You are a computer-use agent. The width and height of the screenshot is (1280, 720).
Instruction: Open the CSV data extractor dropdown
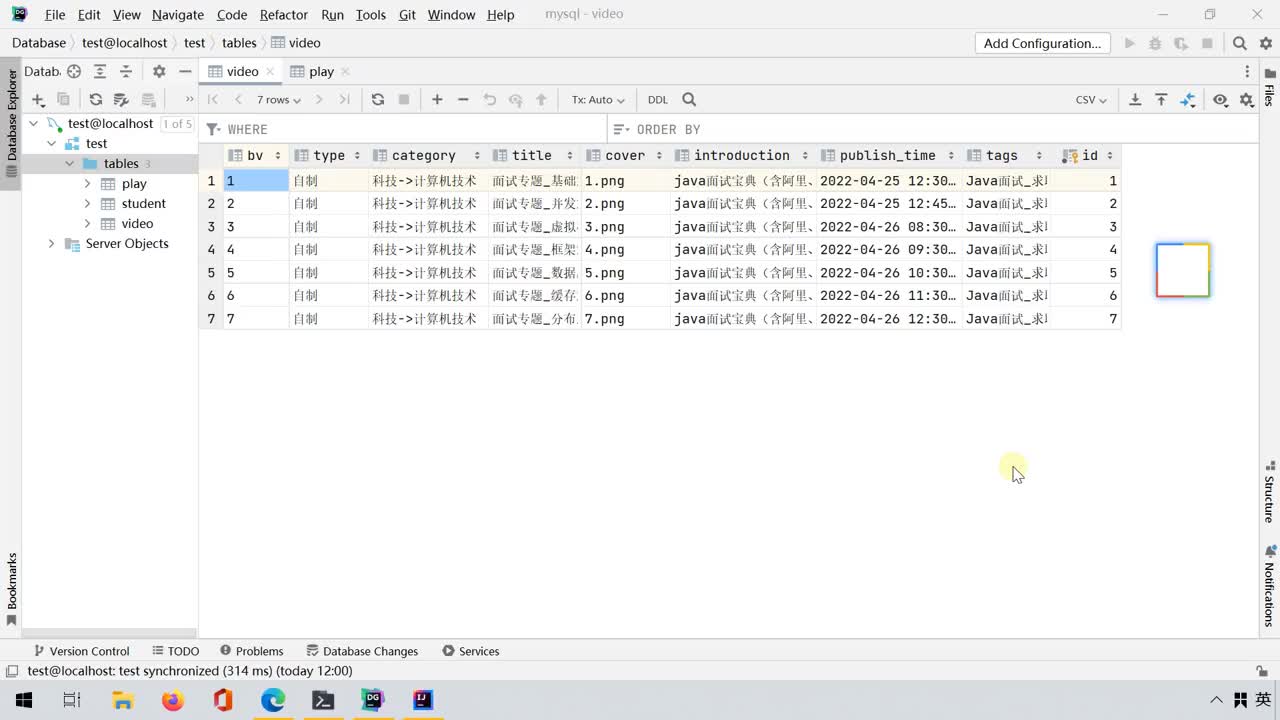(x=1091, y=99)
